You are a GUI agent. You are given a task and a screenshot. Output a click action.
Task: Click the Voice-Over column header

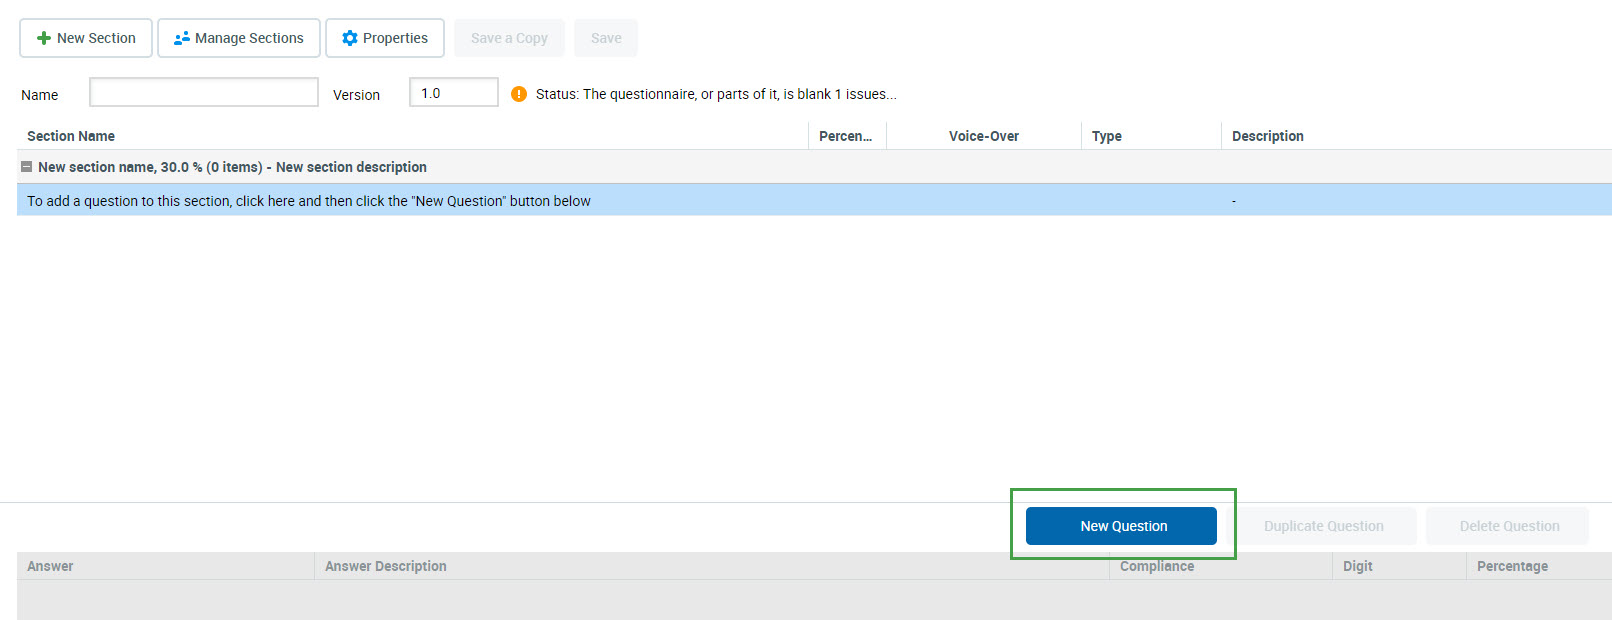pyautogui.click(x=983, y=136)
